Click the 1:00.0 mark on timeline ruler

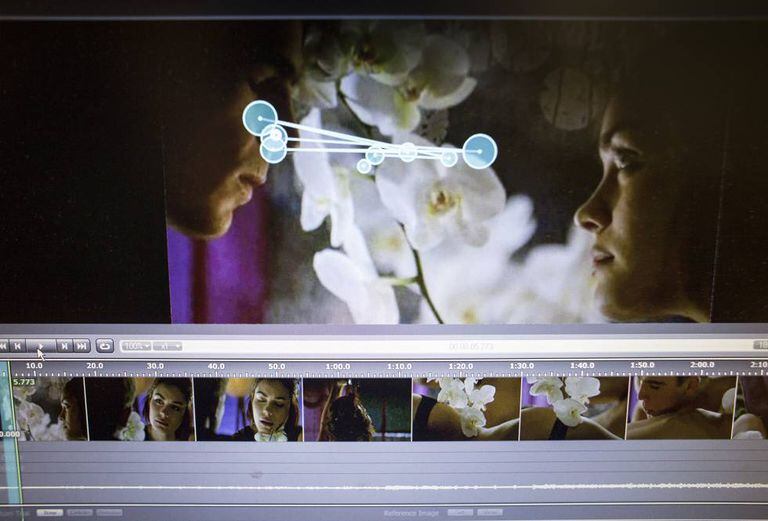click(x=337, y=366)
